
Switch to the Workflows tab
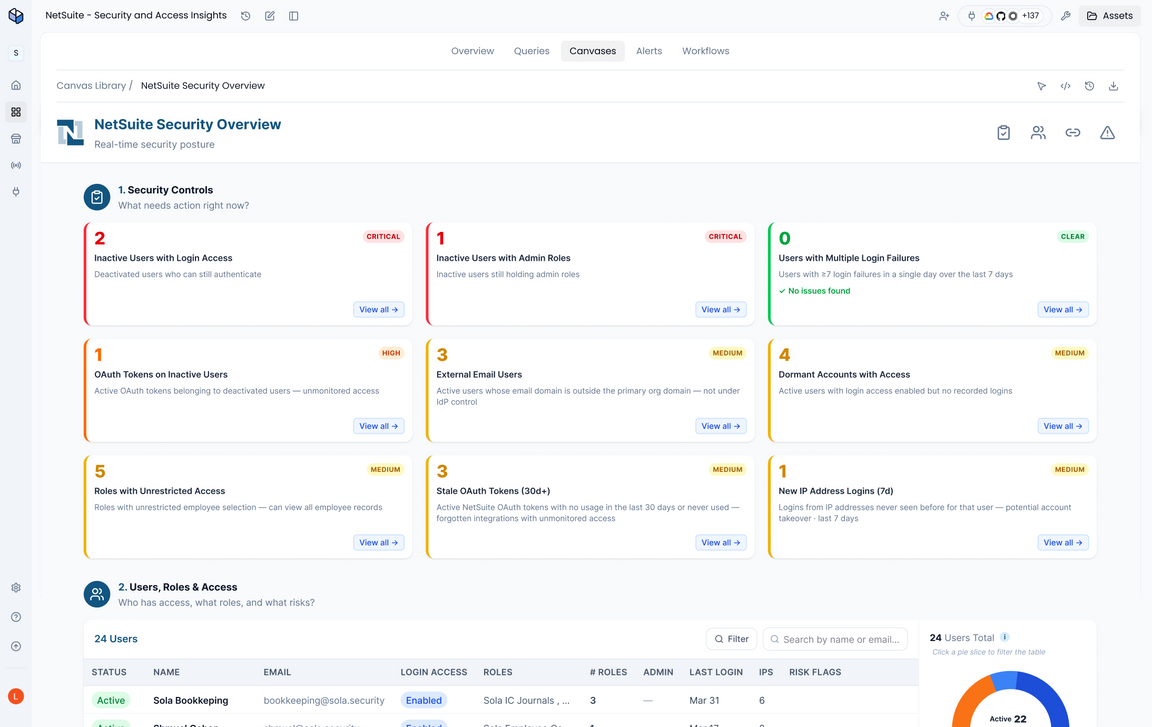coord(705,51)
